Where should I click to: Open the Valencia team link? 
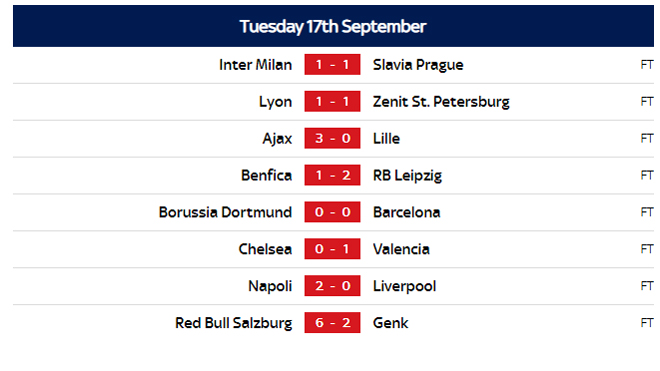point(401,249)
